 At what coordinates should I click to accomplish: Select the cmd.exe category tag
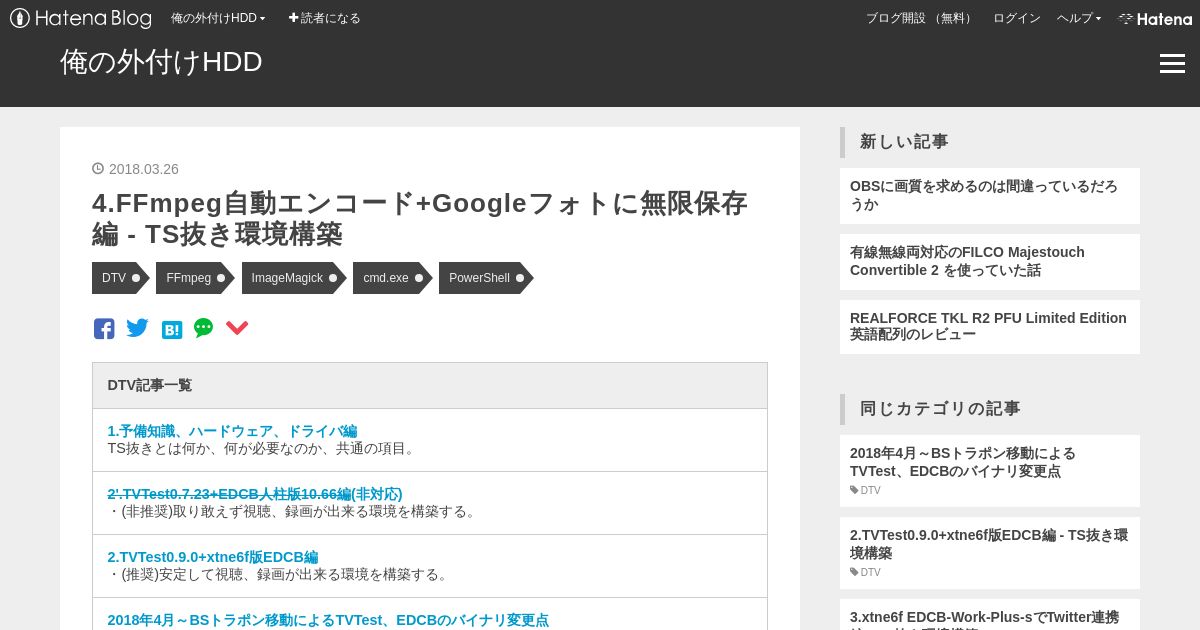pos(392,278)
